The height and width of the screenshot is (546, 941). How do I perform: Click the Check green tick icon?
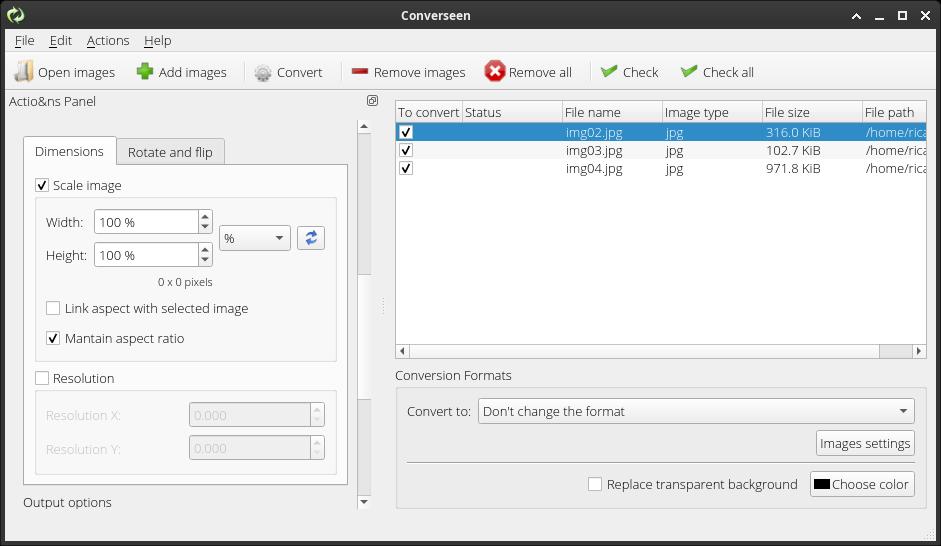point(609,72)
